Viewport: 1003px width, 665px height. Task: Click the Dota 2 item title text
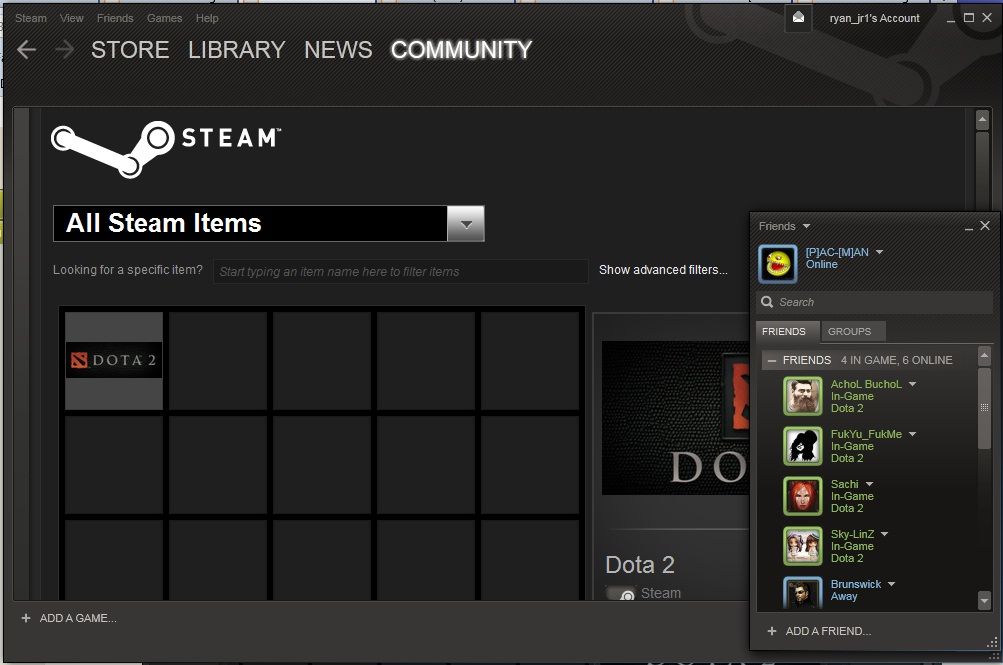tap(640, 565)
